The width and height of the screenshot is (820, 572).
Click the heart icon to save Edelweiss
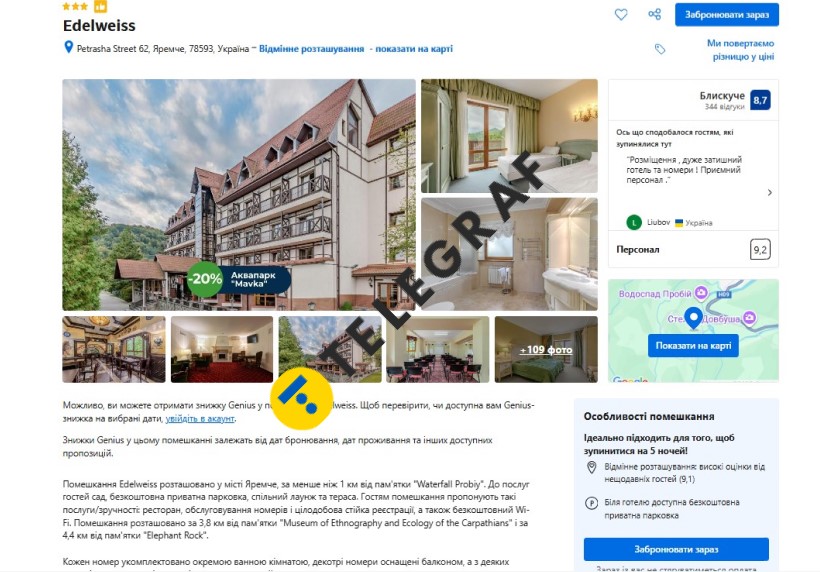(x=621, y=15)
